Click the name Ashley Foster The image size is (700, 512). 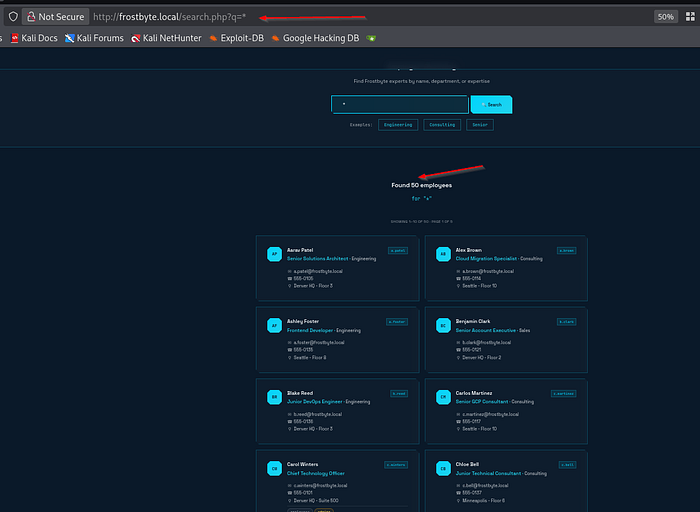[x=303, y=321]
